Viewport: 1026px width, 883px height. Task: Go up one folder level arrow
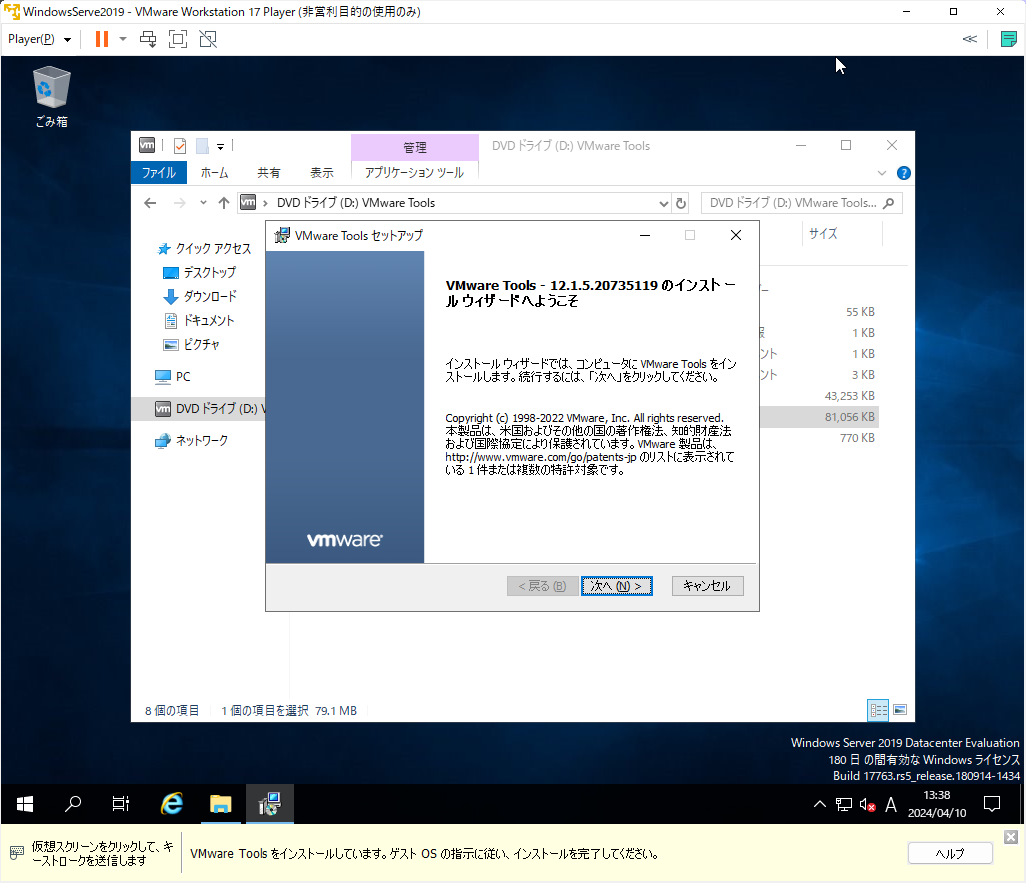pos(224,203)
